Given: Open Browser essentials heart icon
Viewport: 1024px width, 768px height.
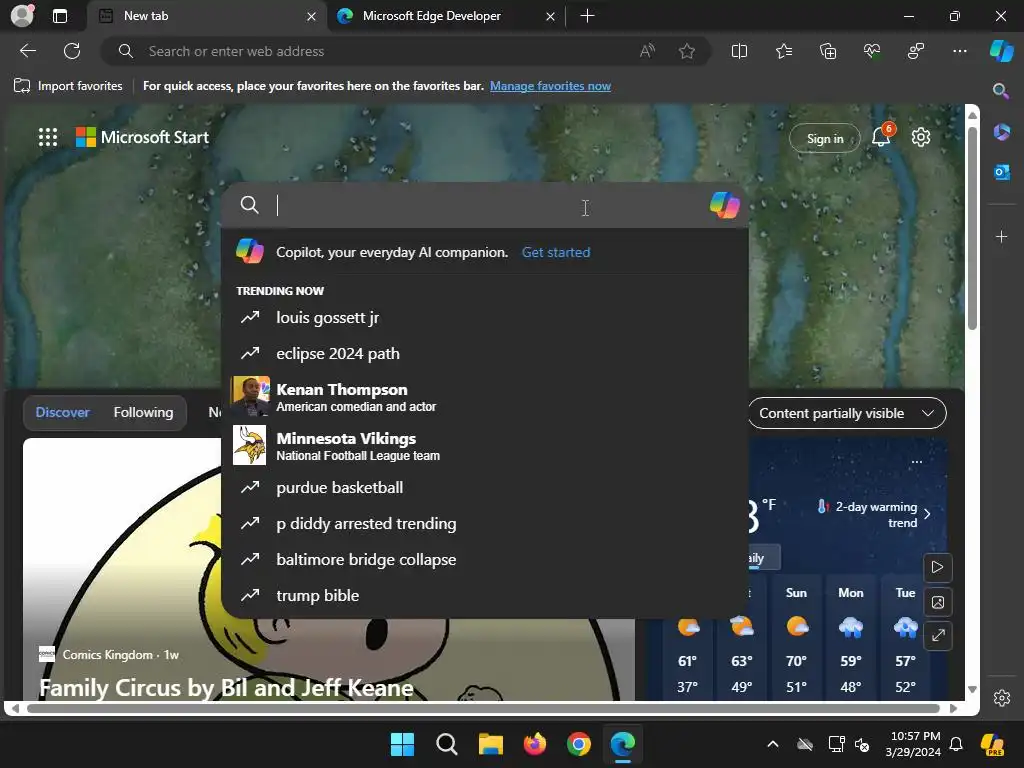Looking at the screenshot, I should pos(872,51).
